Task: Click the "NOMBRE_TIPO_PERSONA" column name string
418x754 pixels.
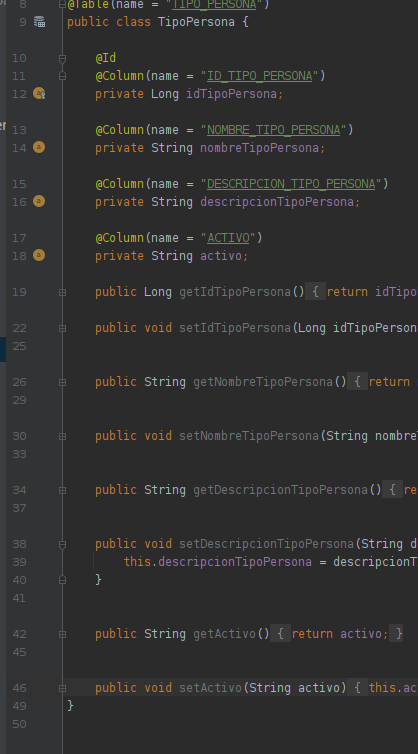Action: tap(273, 130)
